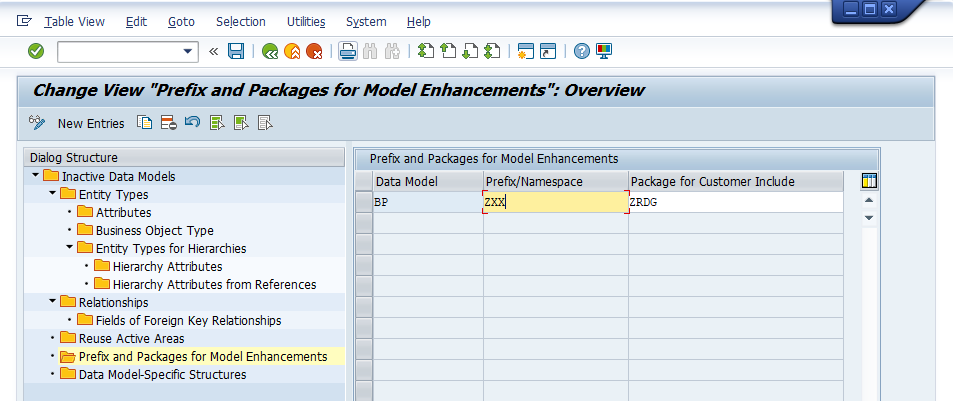Click the Dialog Structure panel header
The image size is (953, 401).
pos(184,157)
